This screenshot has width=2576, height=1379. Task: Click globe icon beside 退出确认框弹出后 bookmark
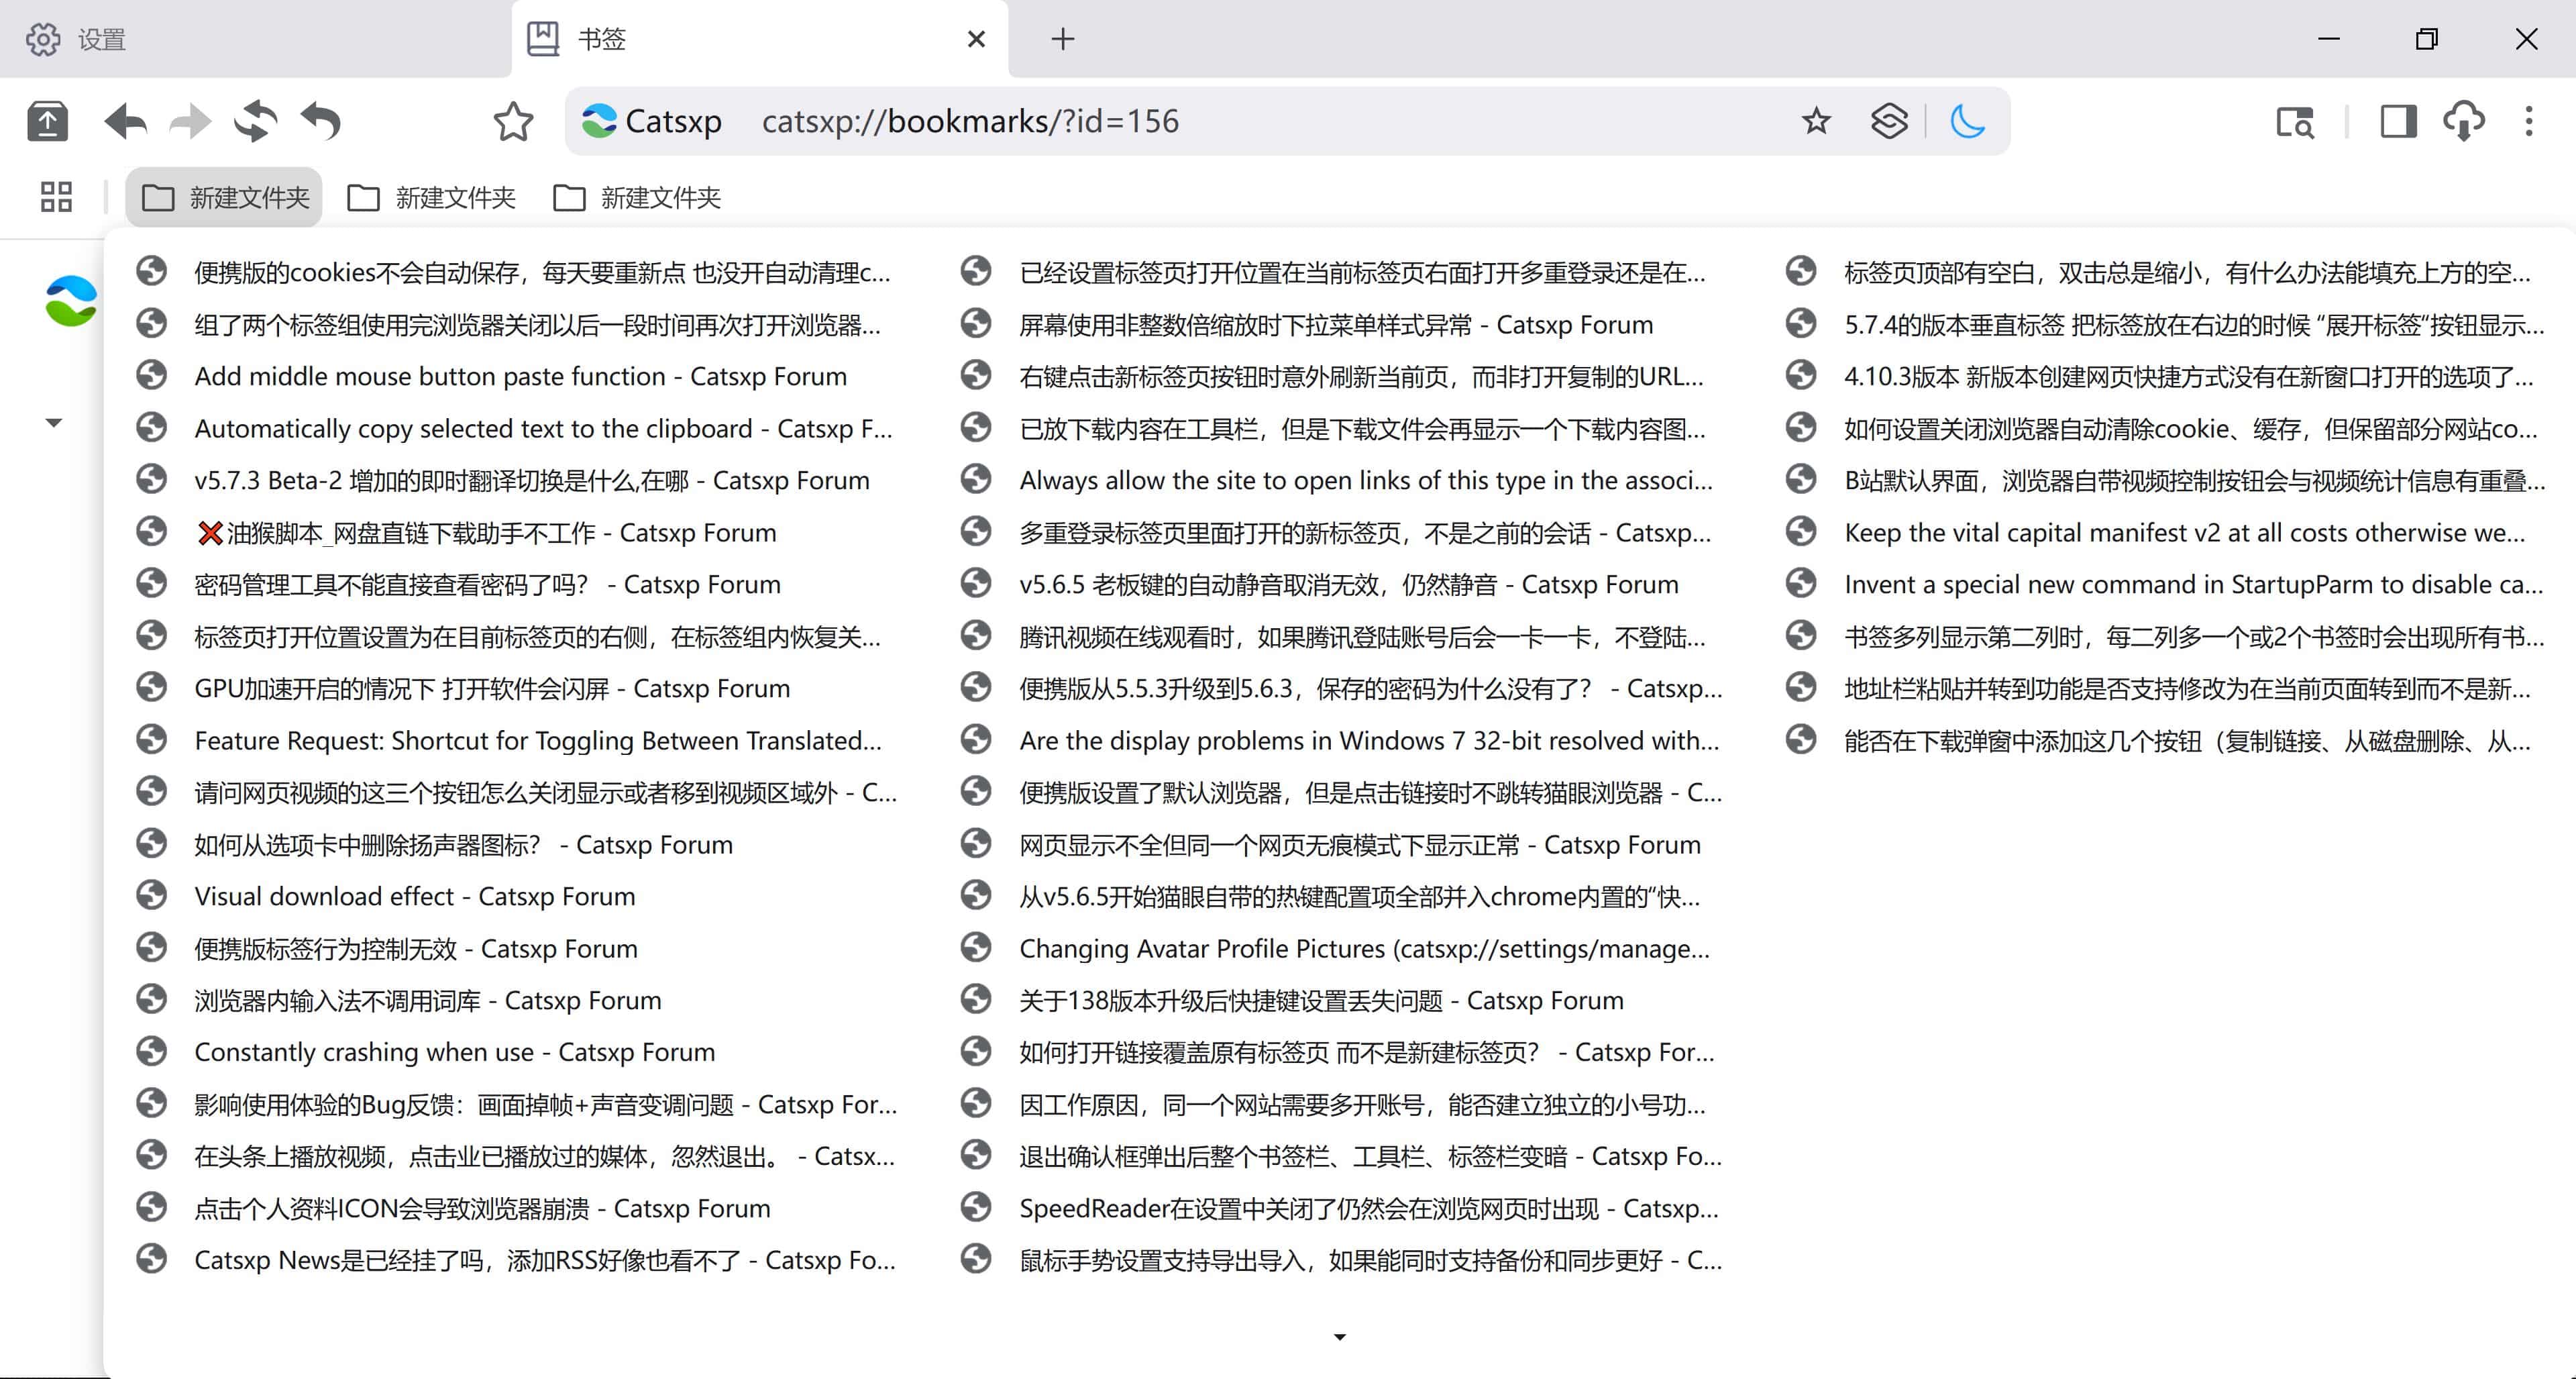click(x=975, y=1156)
